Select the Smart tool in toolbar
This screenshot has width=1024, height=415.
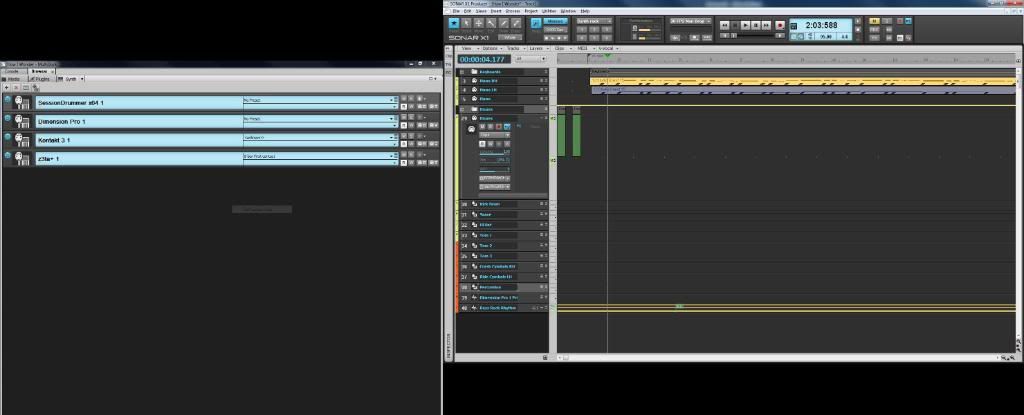(x=454, y=22)
